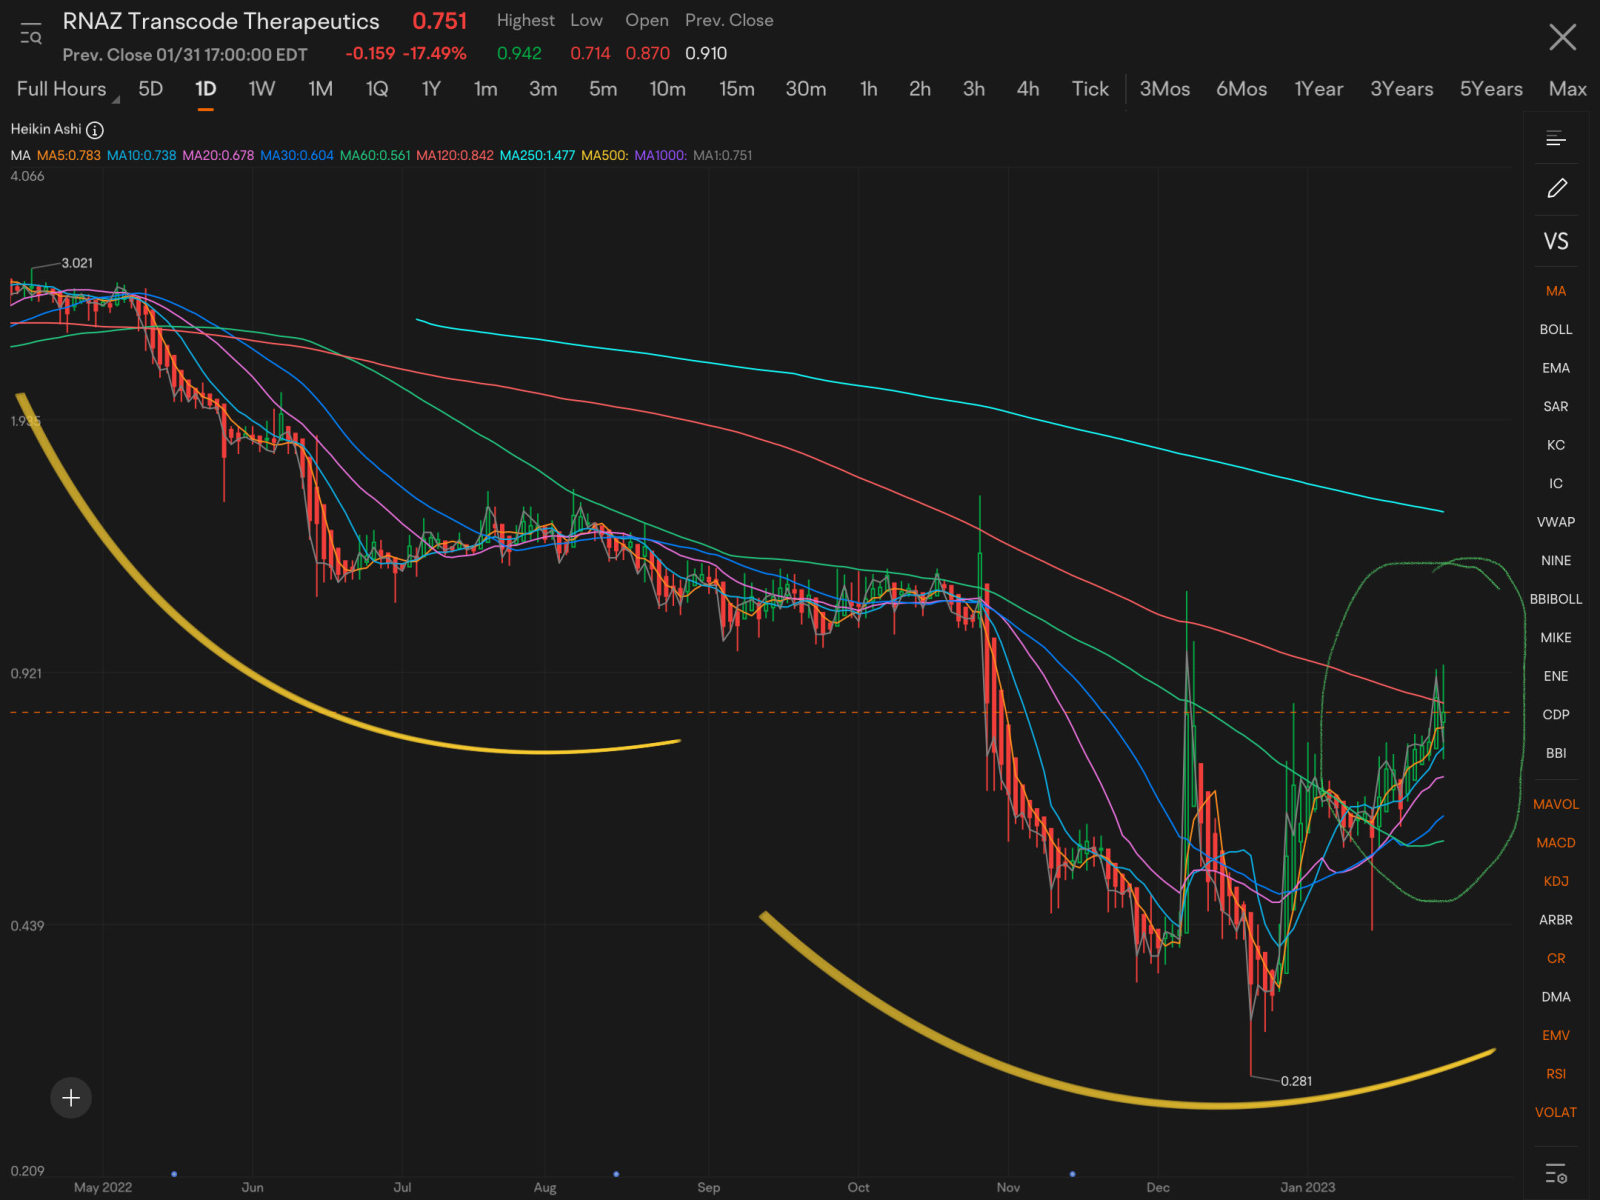Enable the CDP indicator
This screenshot has height=1200, width=1600.
(x=1556, y=714)
